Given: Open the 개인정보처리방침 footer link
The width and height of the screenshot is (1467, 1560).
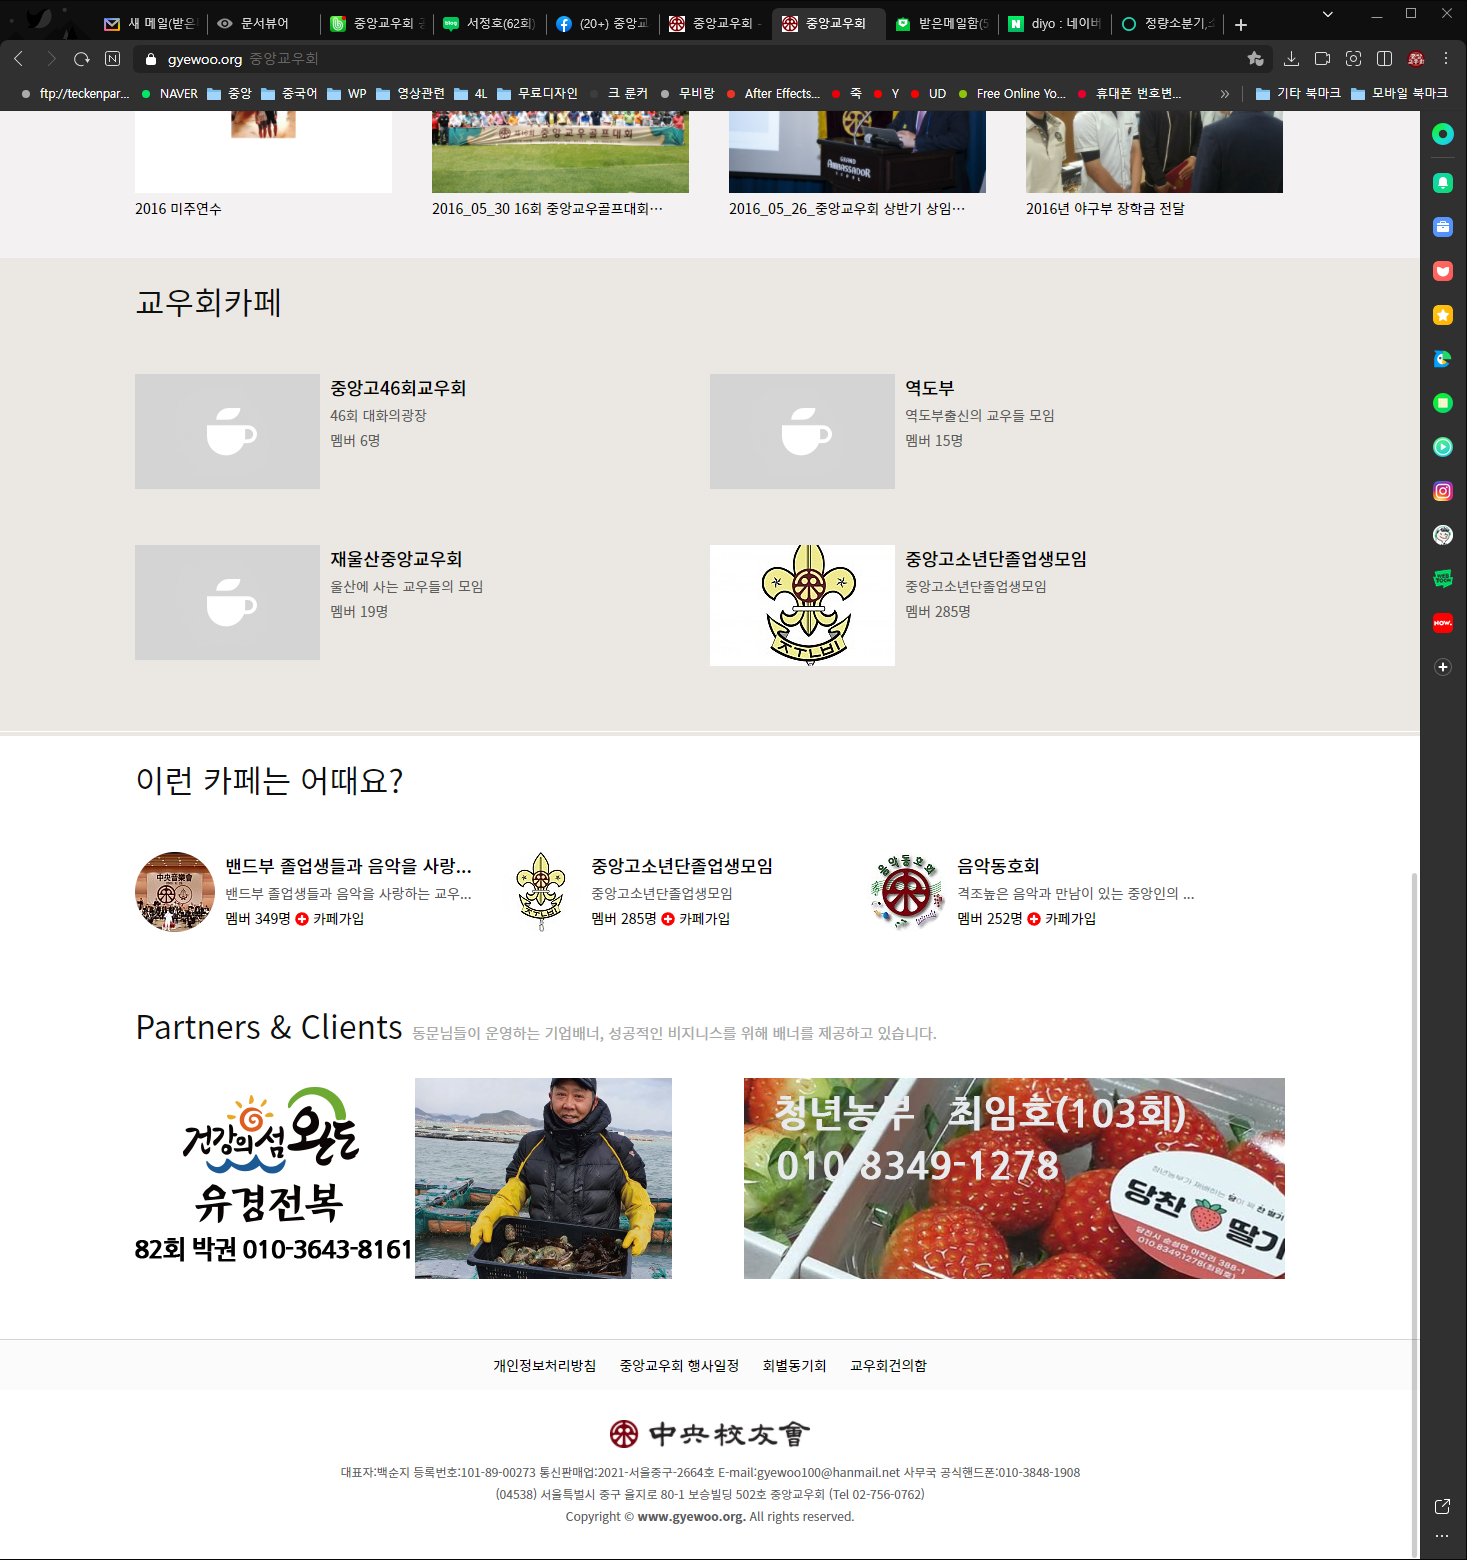Looking at the screenshot, I should pos(544,1366).
